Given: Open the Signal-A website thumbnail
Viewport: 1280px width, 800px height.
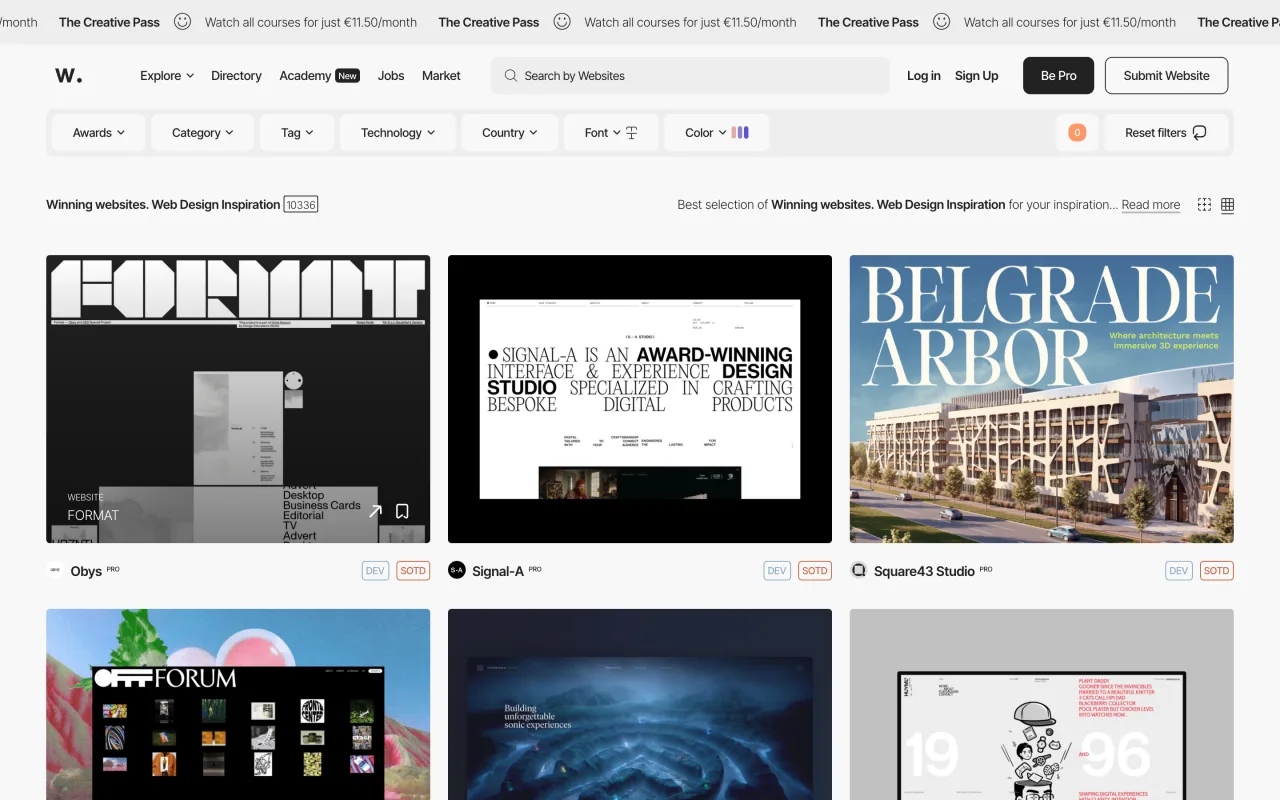Looking at the screenshot, I should [640, 399].
